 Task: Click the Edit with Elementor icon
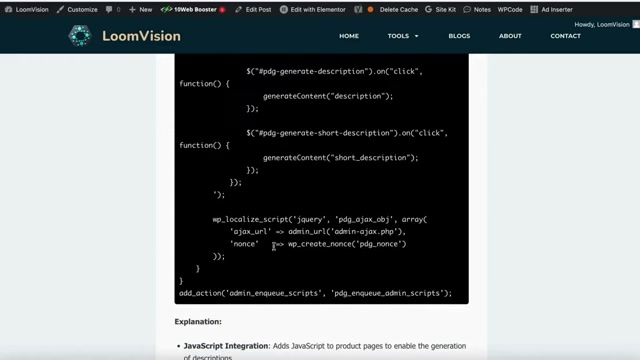(284, 9)
